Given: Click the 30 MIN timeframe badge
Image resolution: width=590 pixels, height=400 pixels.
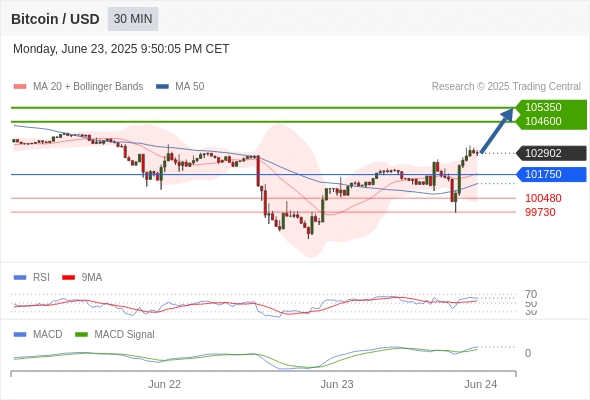Looking at the screenshot, I should [x=133, y=19].
